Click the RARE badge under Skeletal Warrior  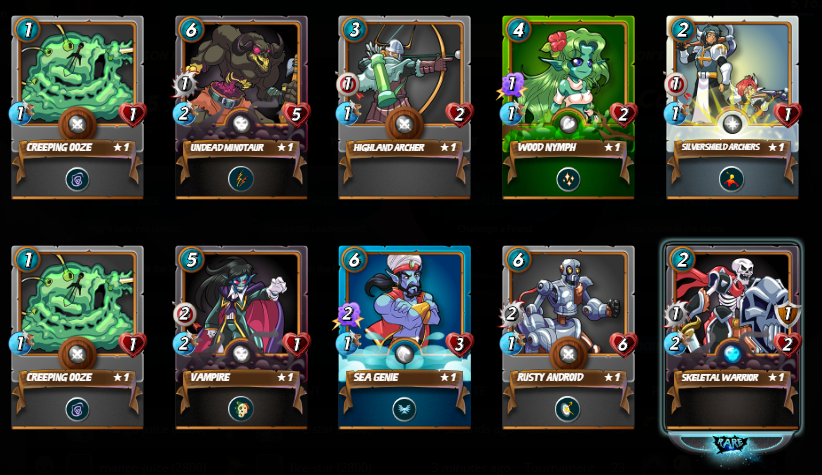(732, 444)
